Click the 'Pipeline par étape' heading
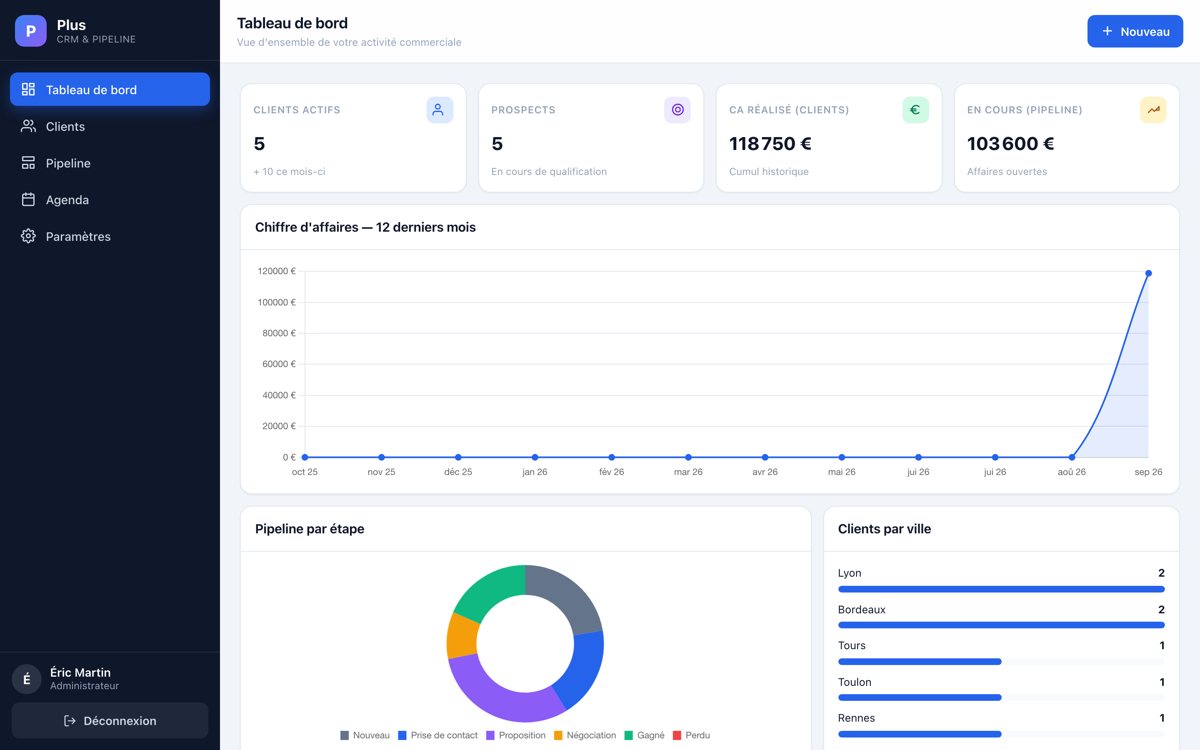This screenshot has height=750, width=1200. [309, 529]
